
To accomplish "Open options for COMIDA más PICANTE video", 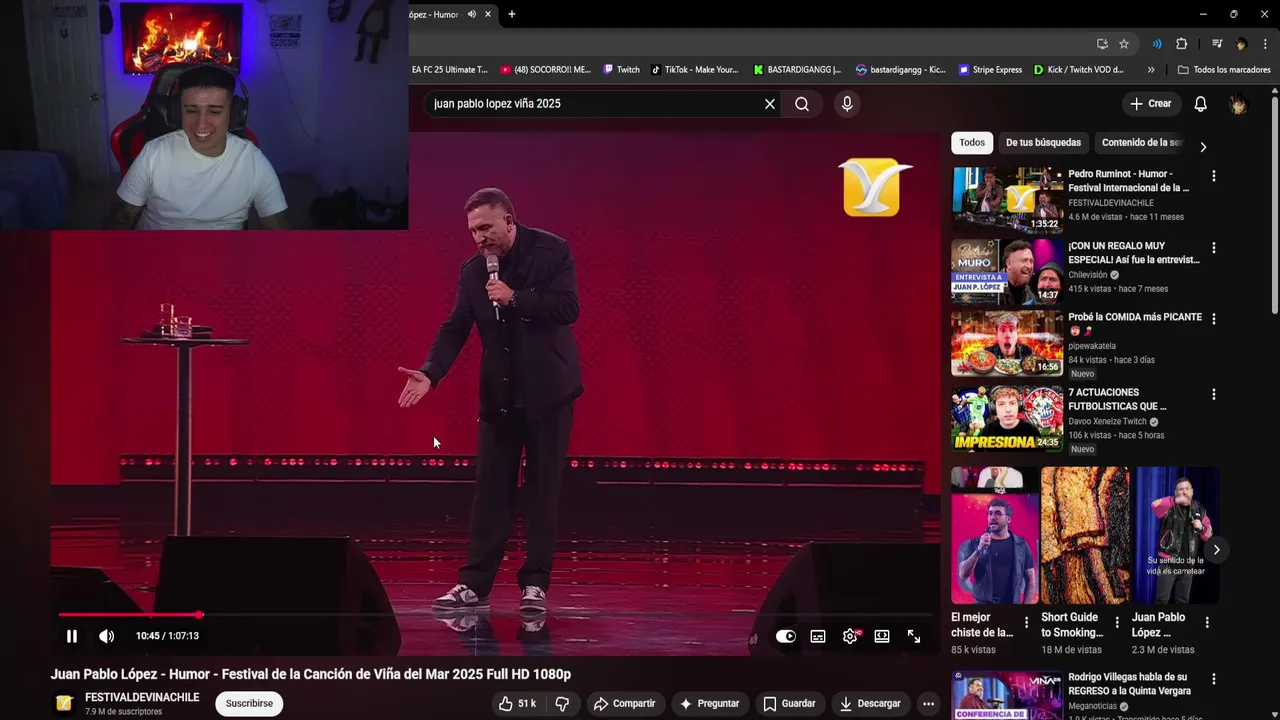I will pos(1214,319).
